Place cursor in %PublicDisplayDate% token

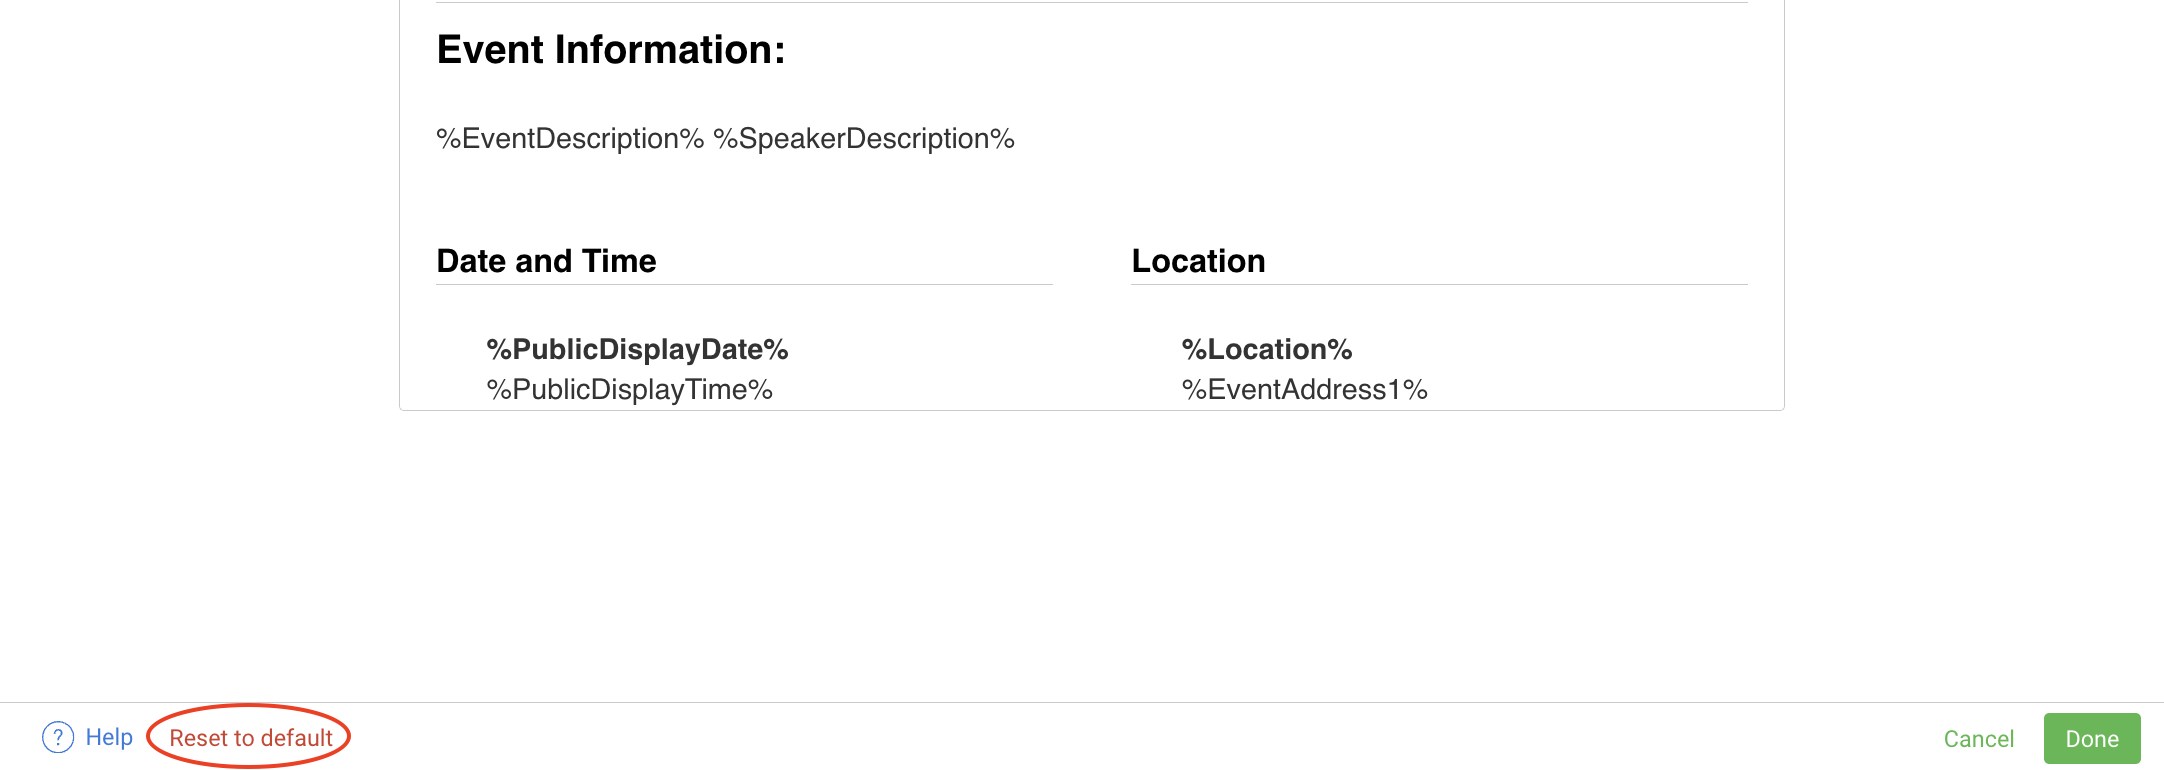pyautogui.click(x=637, y=349)
